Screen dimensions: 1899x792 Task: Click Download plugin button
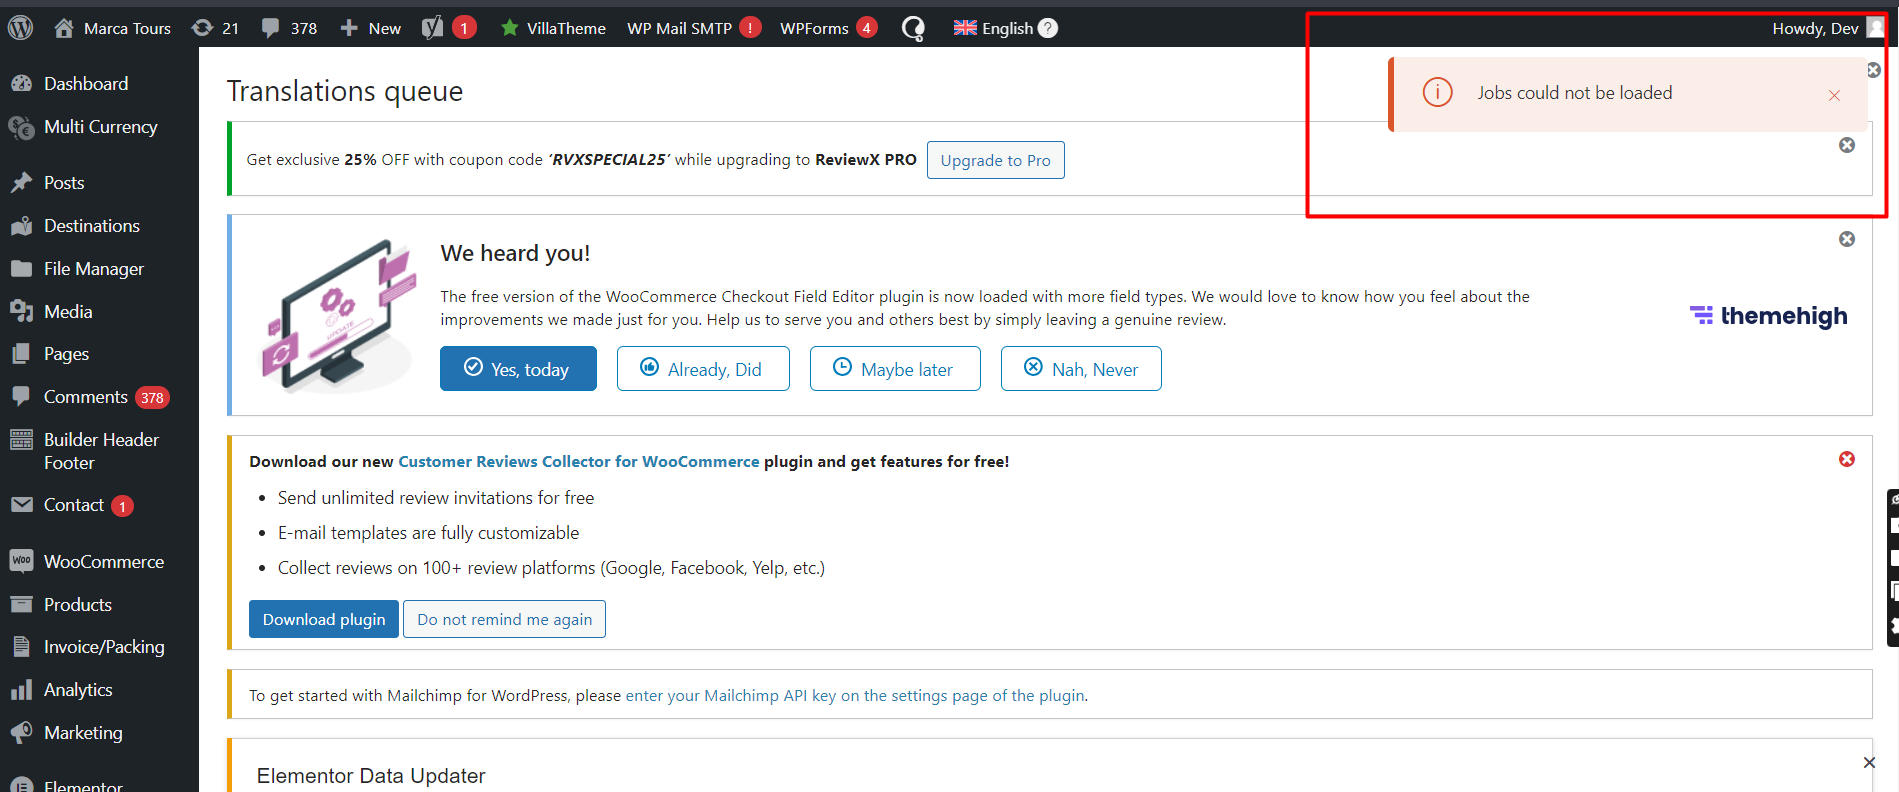tap(324, 619)
